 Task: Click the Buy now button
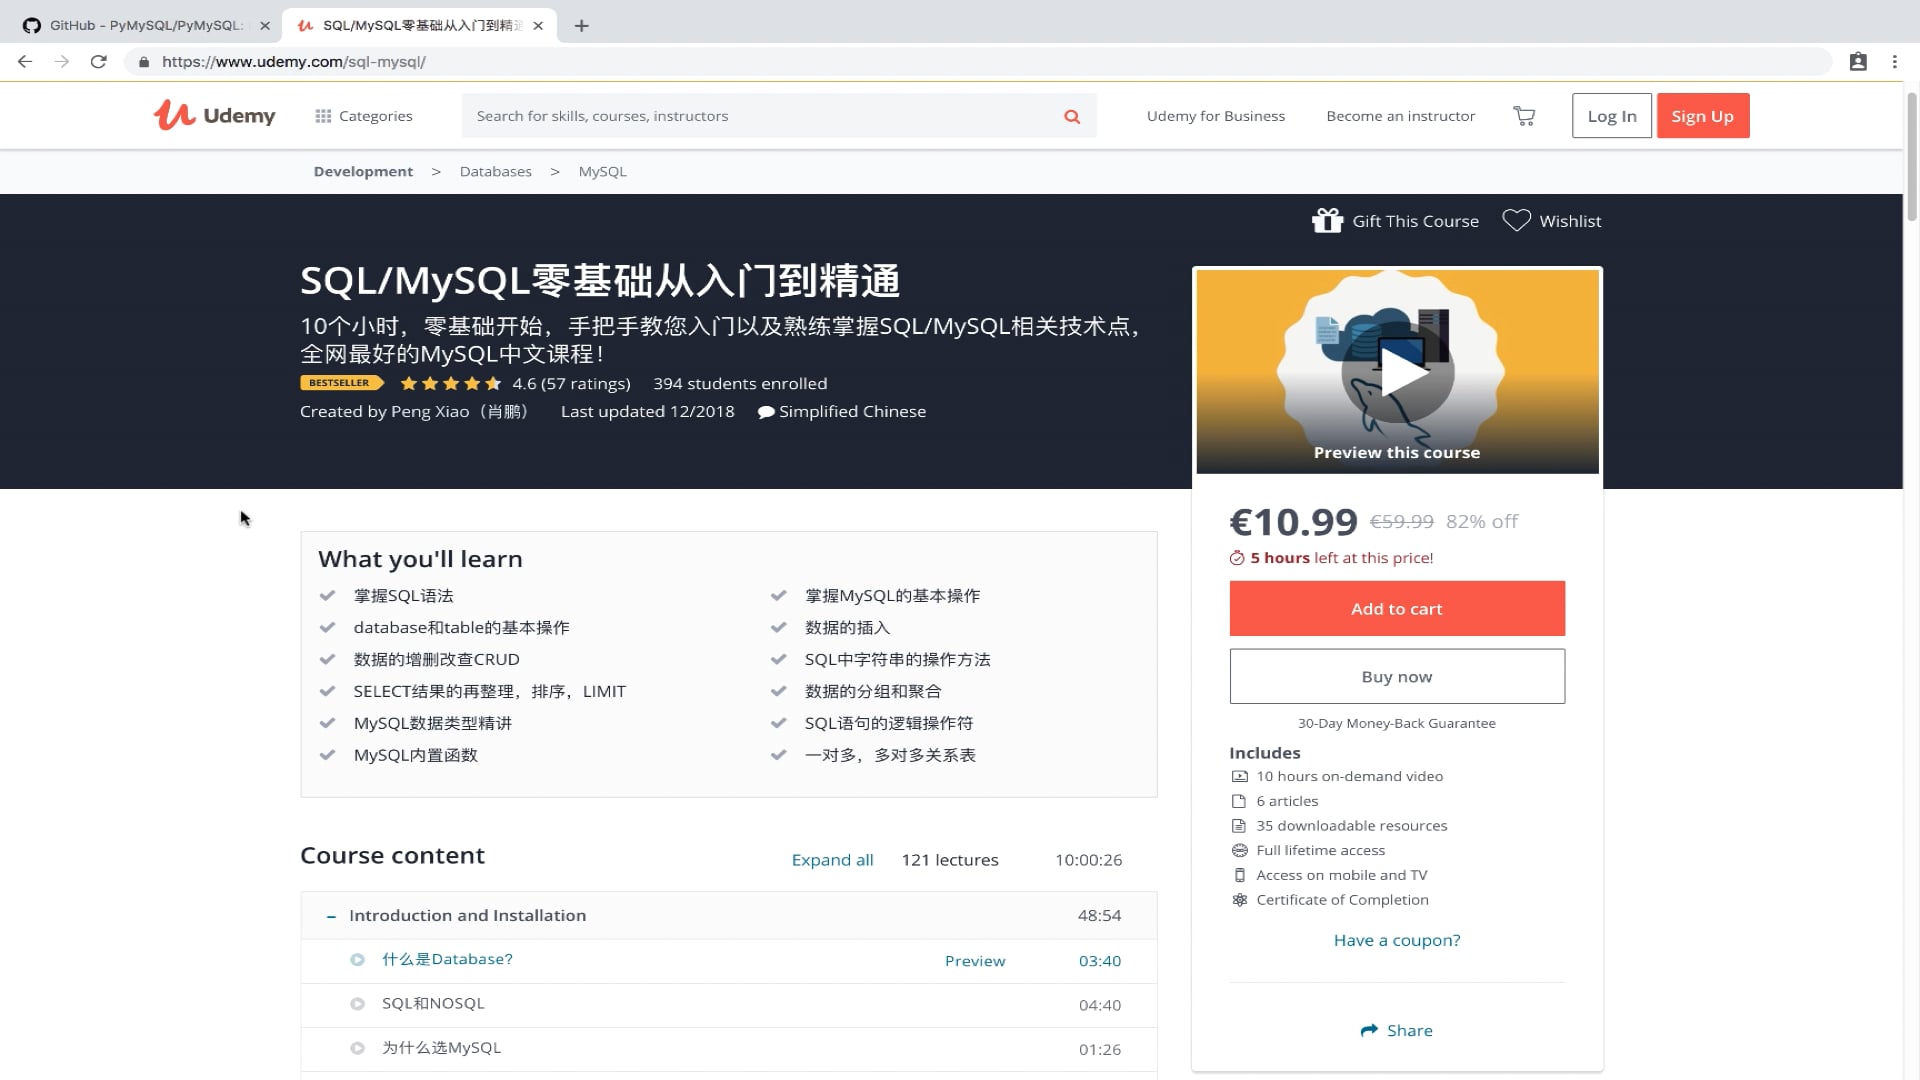point(1396,676)
